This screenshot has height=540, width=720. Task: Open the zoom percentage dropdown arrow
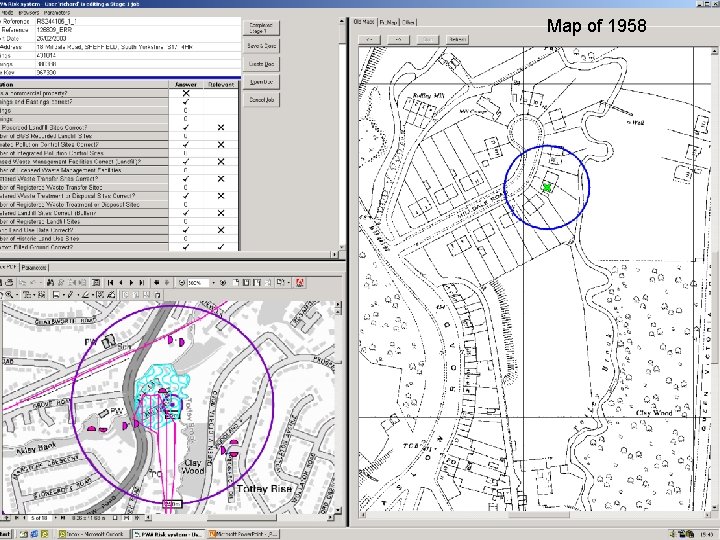(214, 283)
